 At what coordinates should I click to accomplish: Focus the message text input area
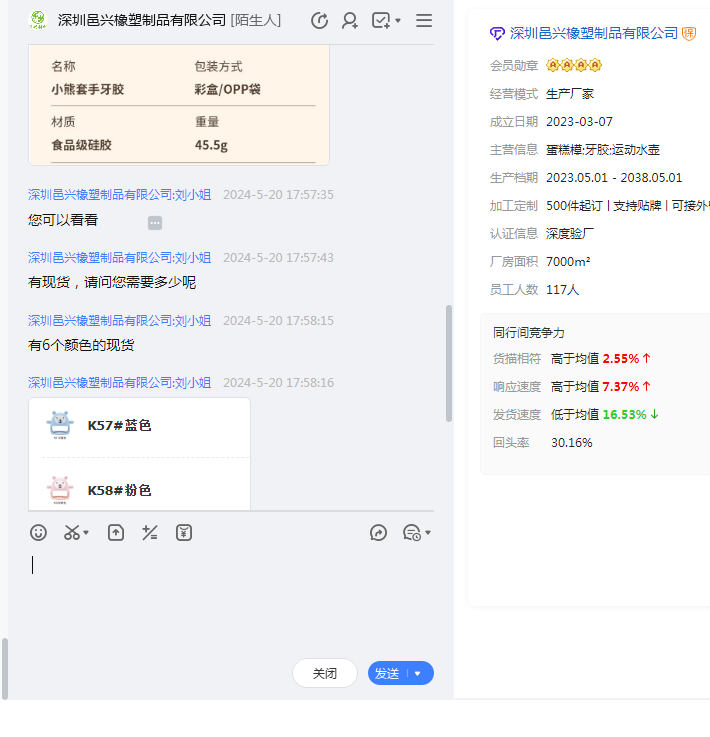point(230,600)
